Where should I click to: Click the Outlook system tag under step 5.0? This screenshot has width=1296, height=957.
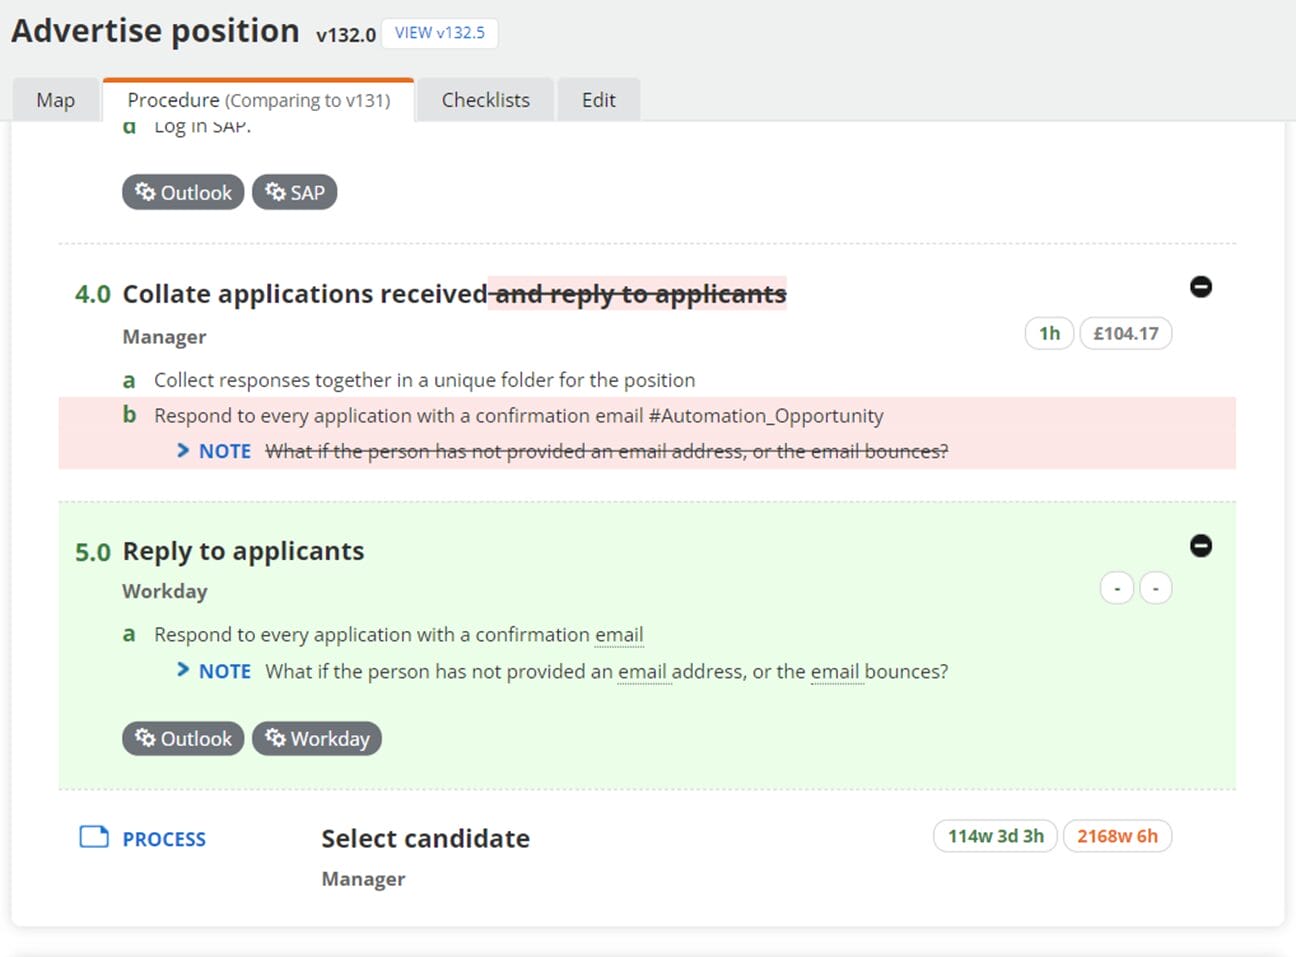(x=183, y=739)
